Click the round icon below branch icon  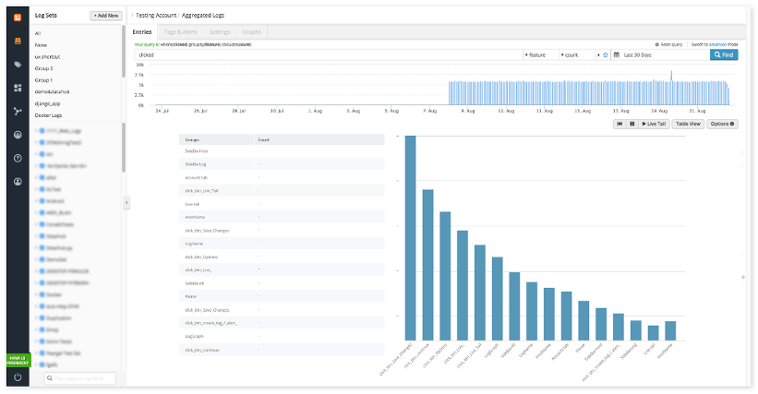(x=17, y=135)
